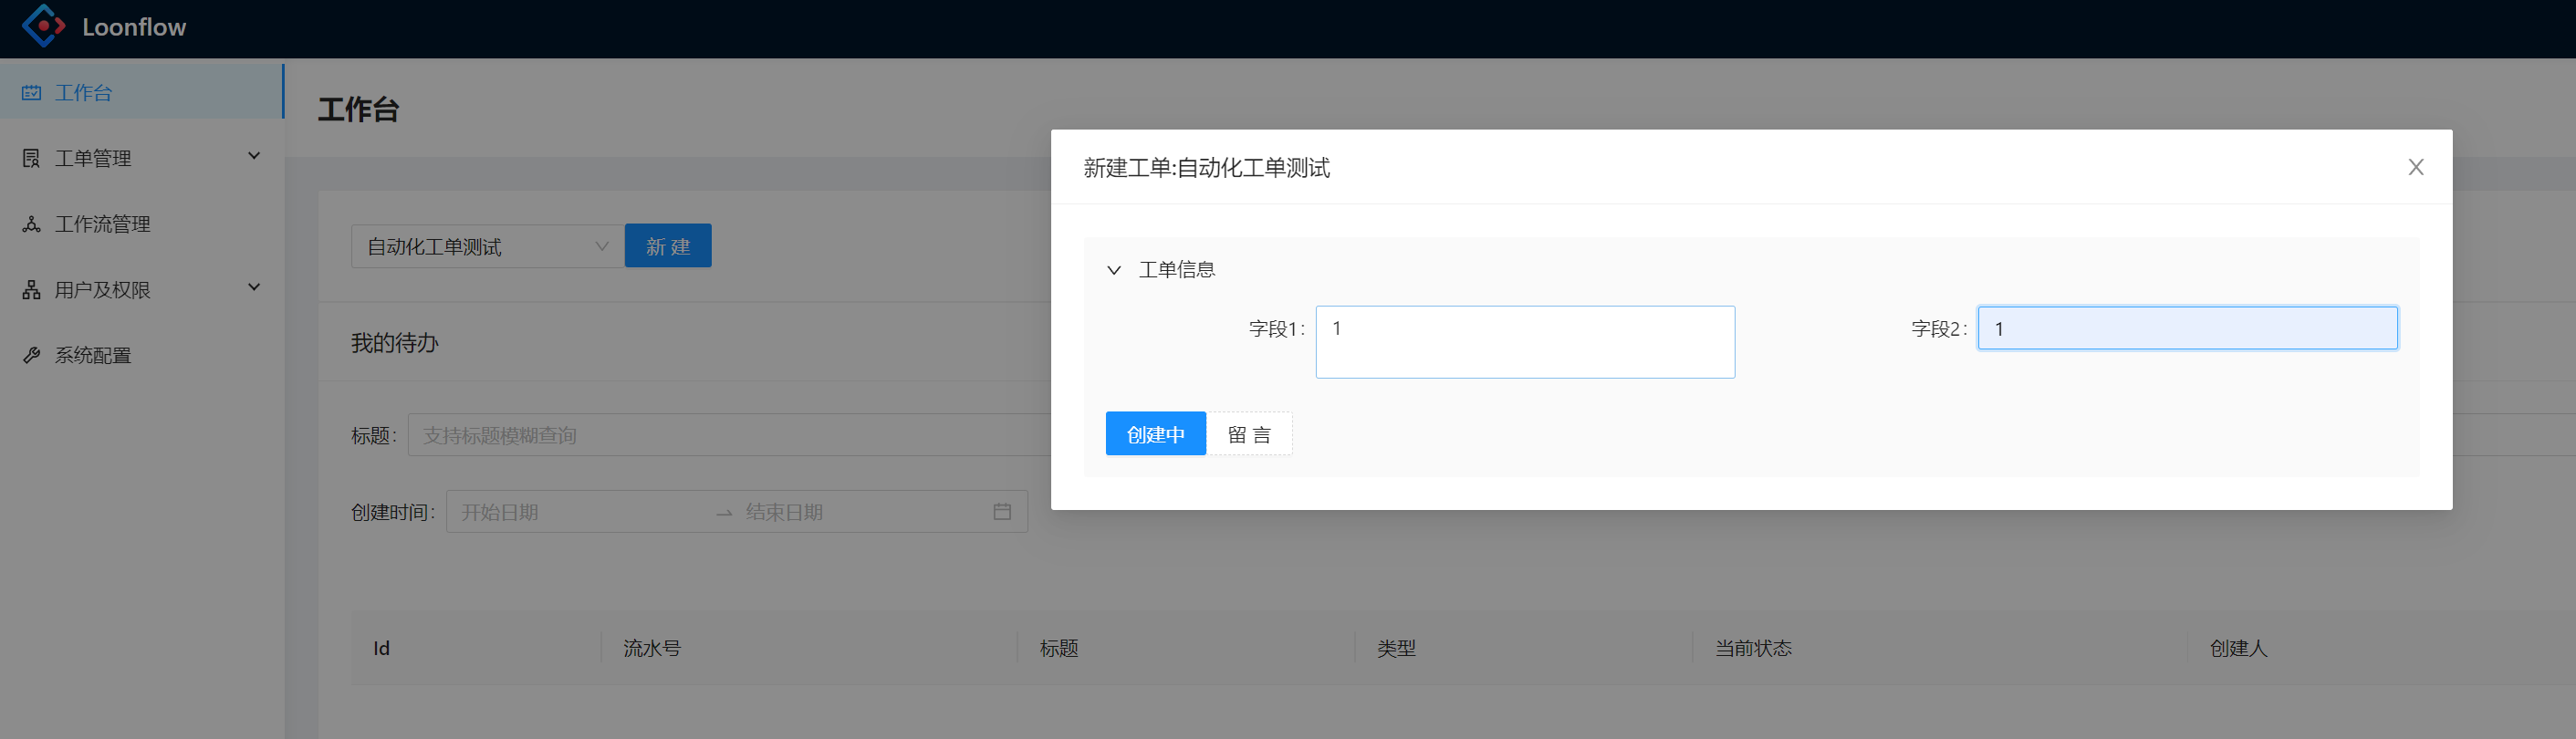Click the Loonflow title text

134,27
